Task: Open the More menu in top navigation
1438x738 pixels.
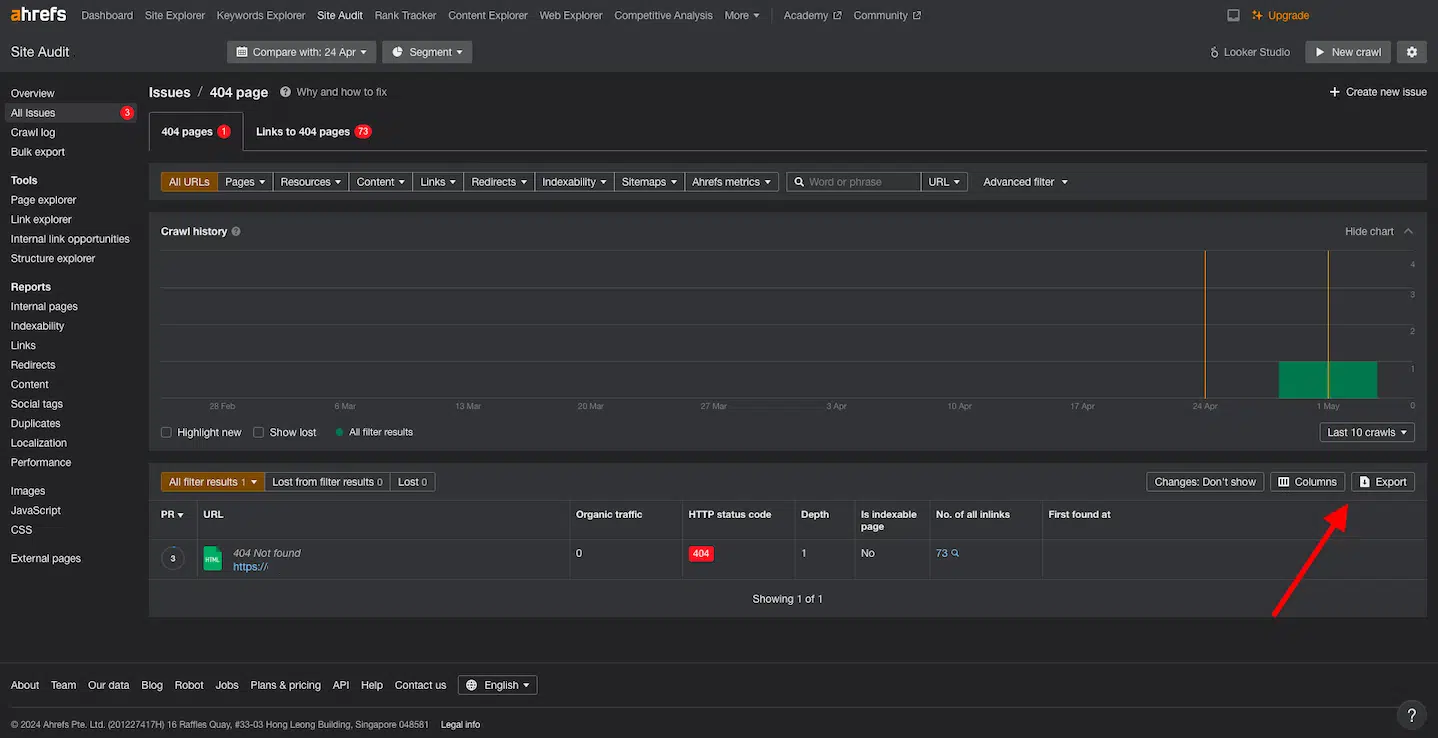Action: [742, 15]
